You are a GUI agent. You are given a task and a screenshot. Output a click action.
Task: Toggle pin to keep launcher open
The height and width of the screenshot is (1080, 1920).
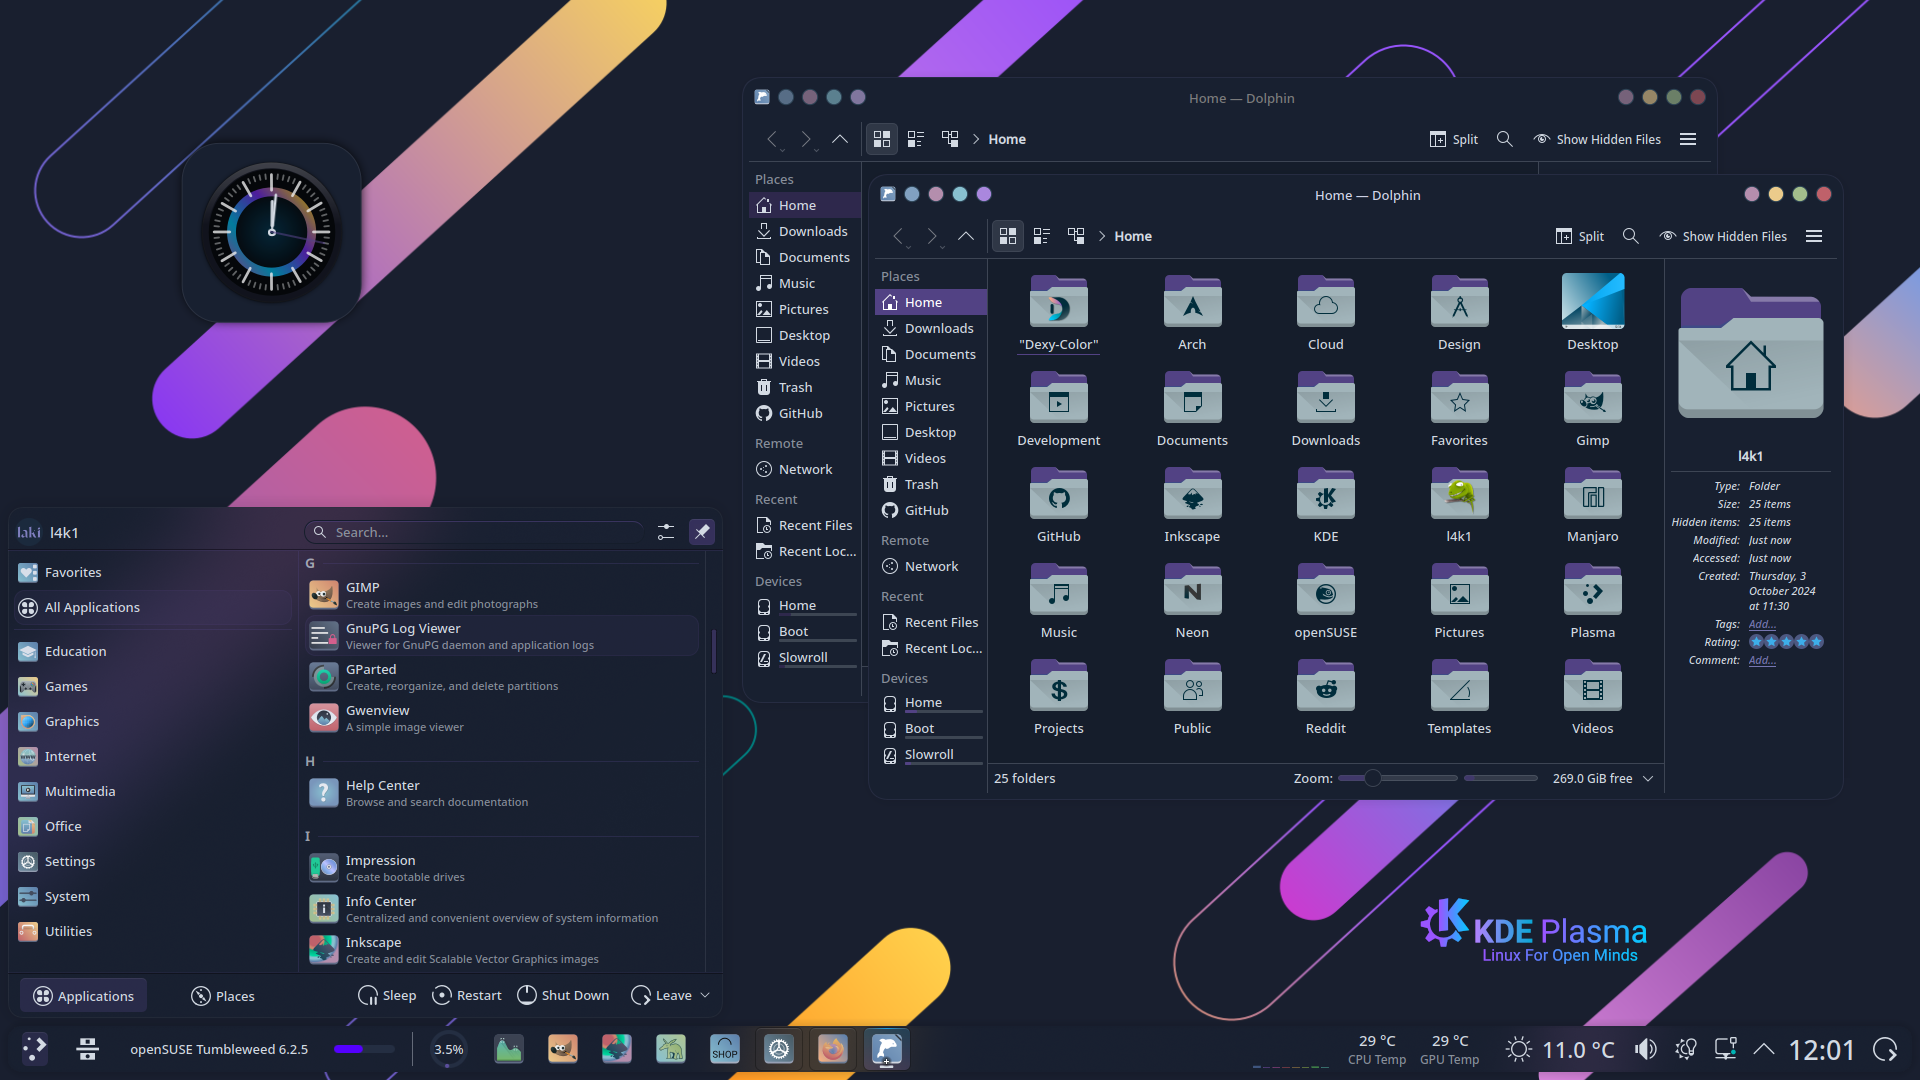702,532
